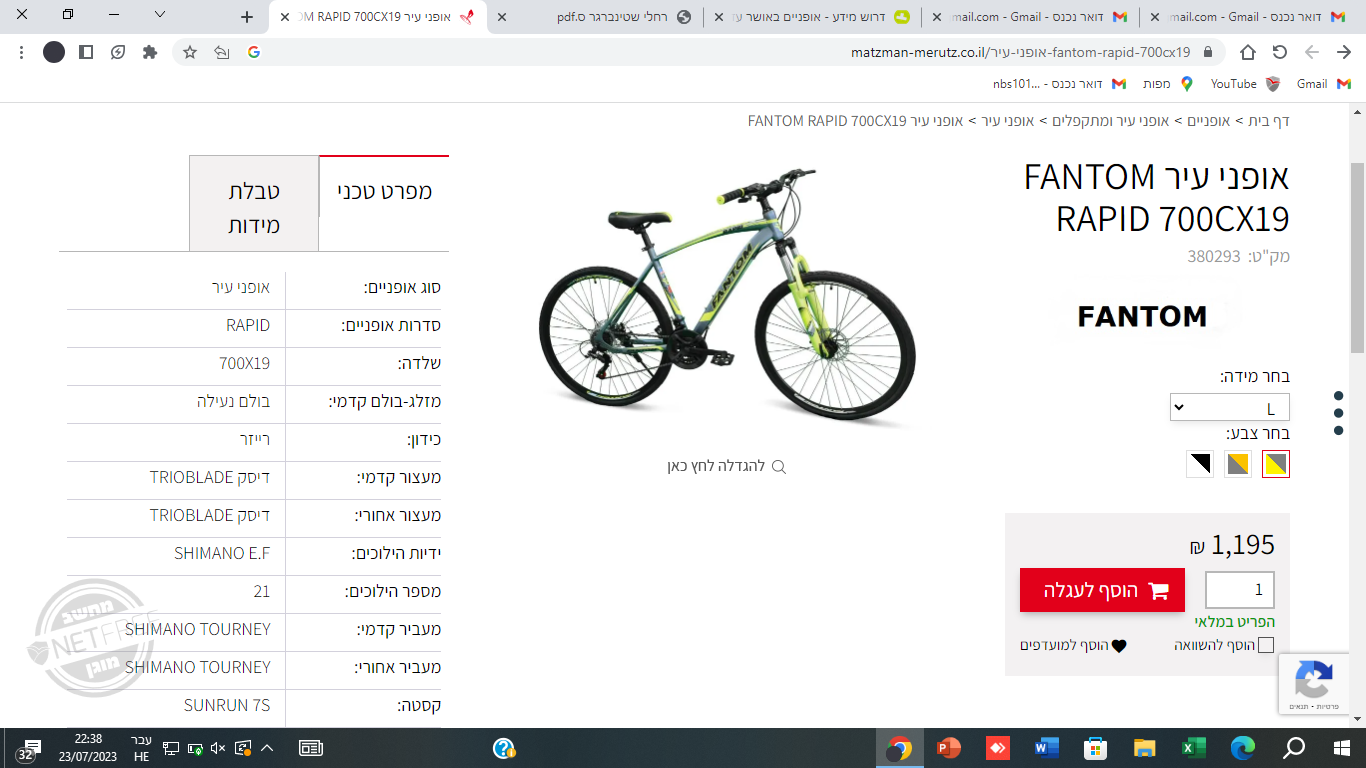Click the red הוסף לעגלה button
This screenshot has height=768, width=1366.
click(x=1102, y=590)
